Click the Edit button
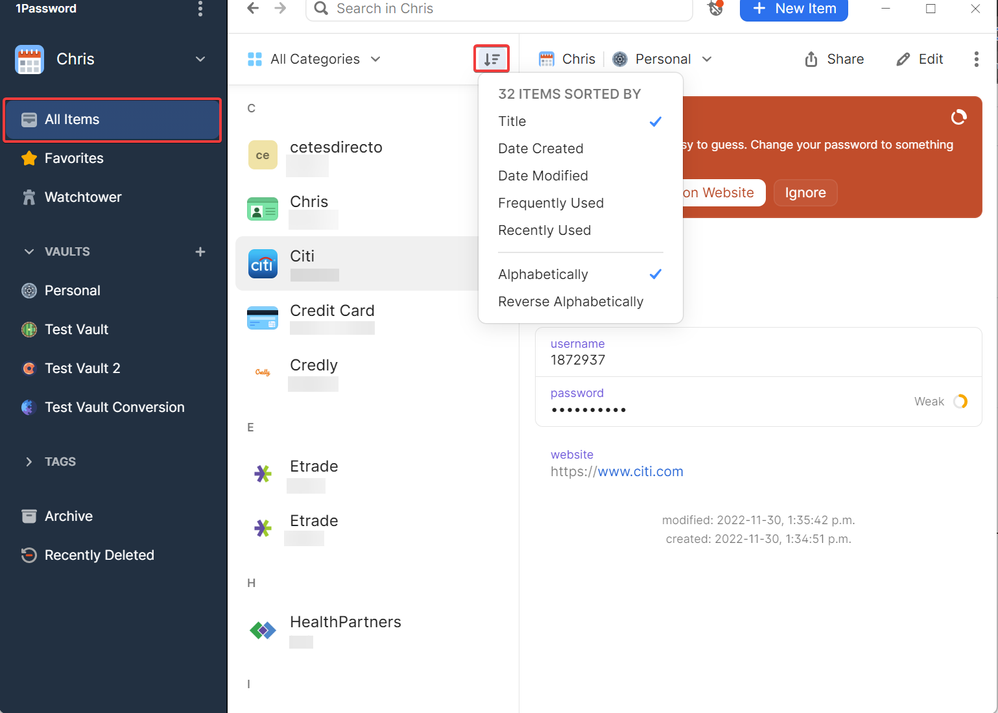998x713 pixels. tap(920, 59)
